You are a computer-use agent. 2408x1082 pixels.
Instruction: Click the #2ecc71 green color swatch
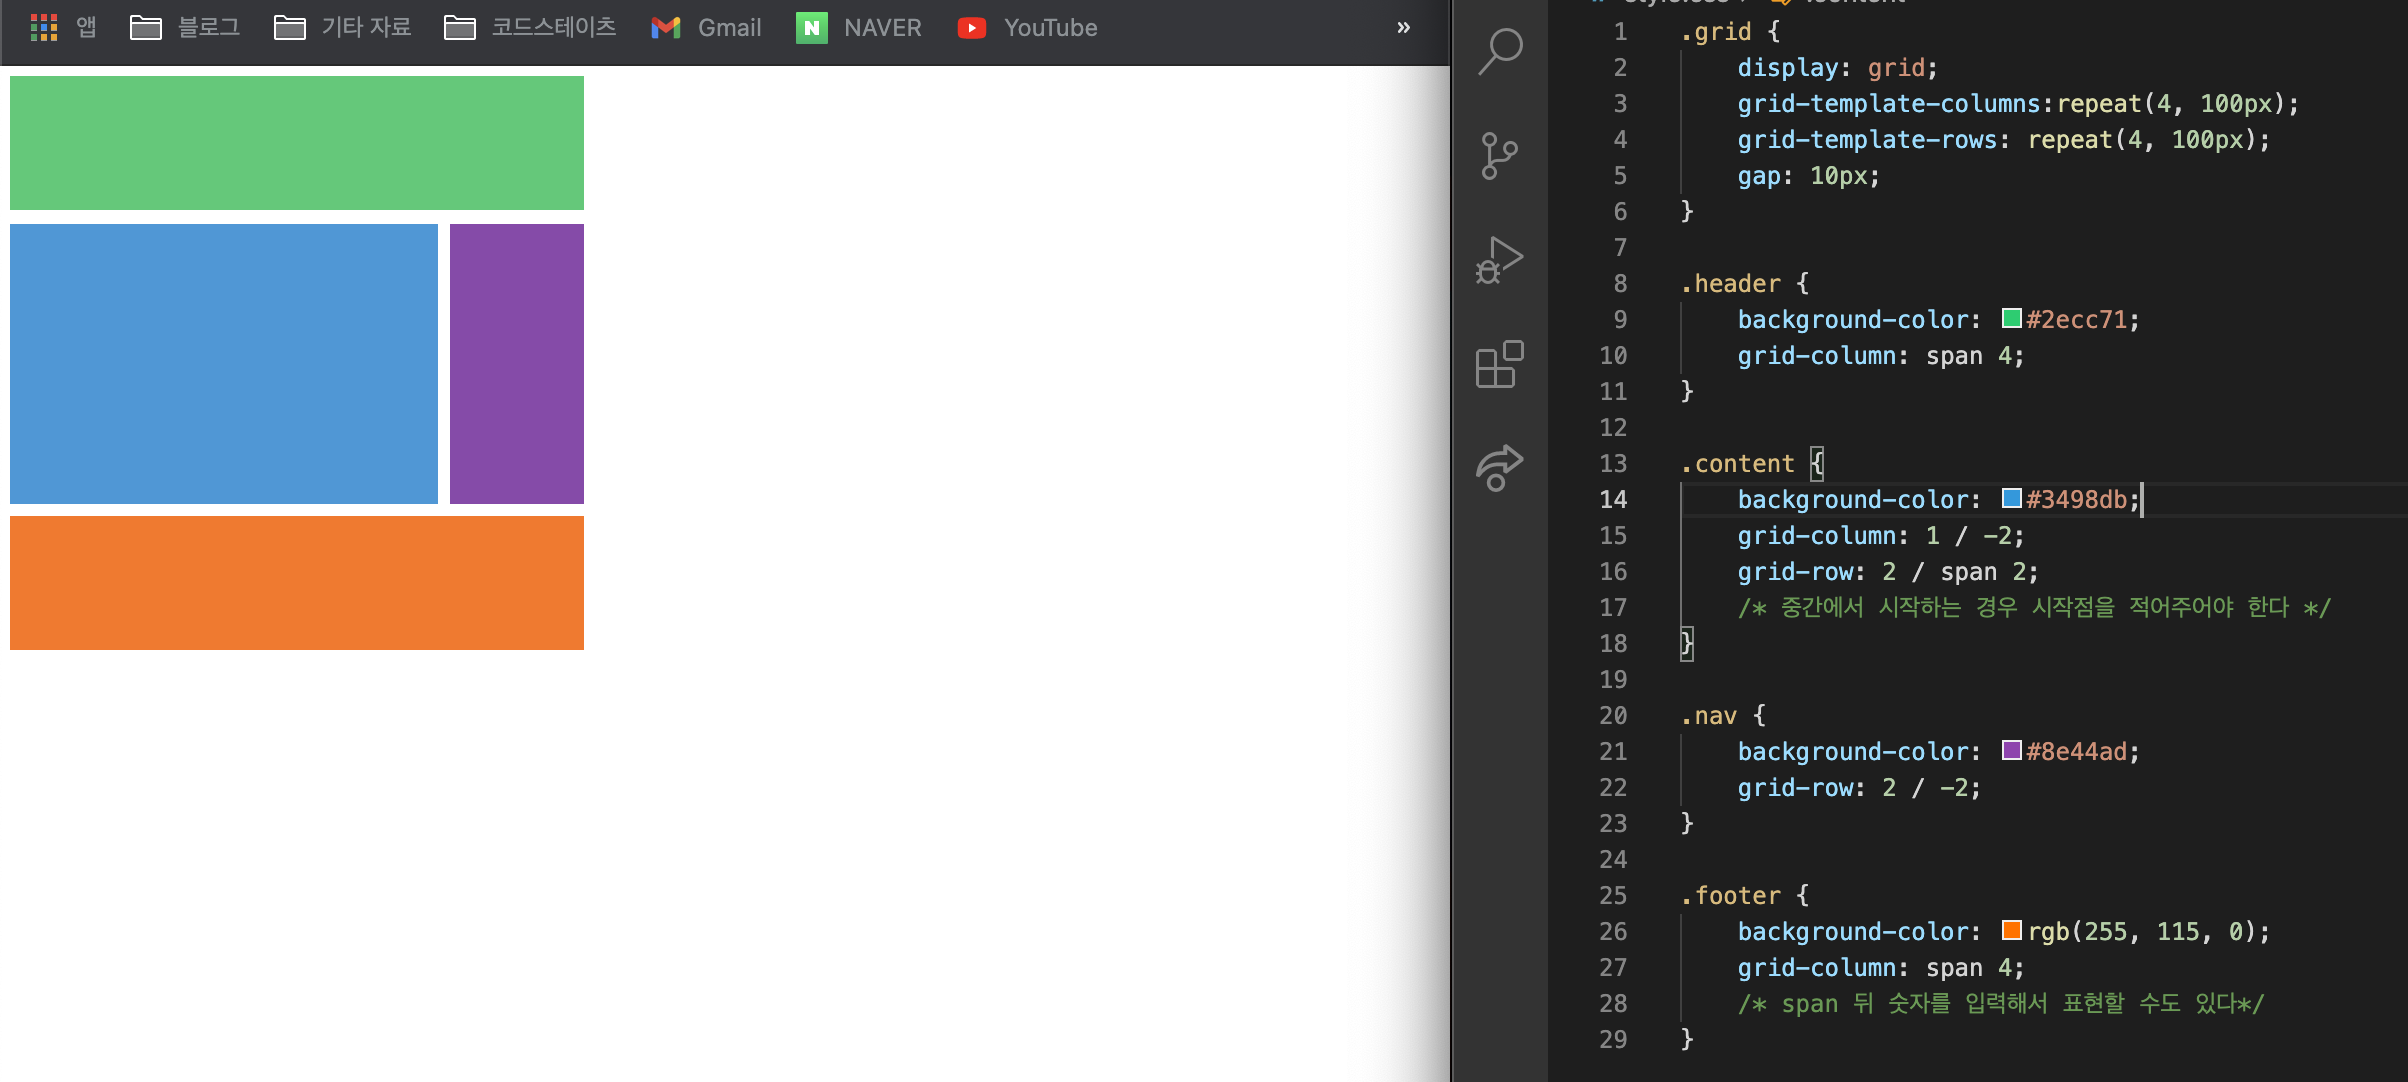coord(2011,319)
